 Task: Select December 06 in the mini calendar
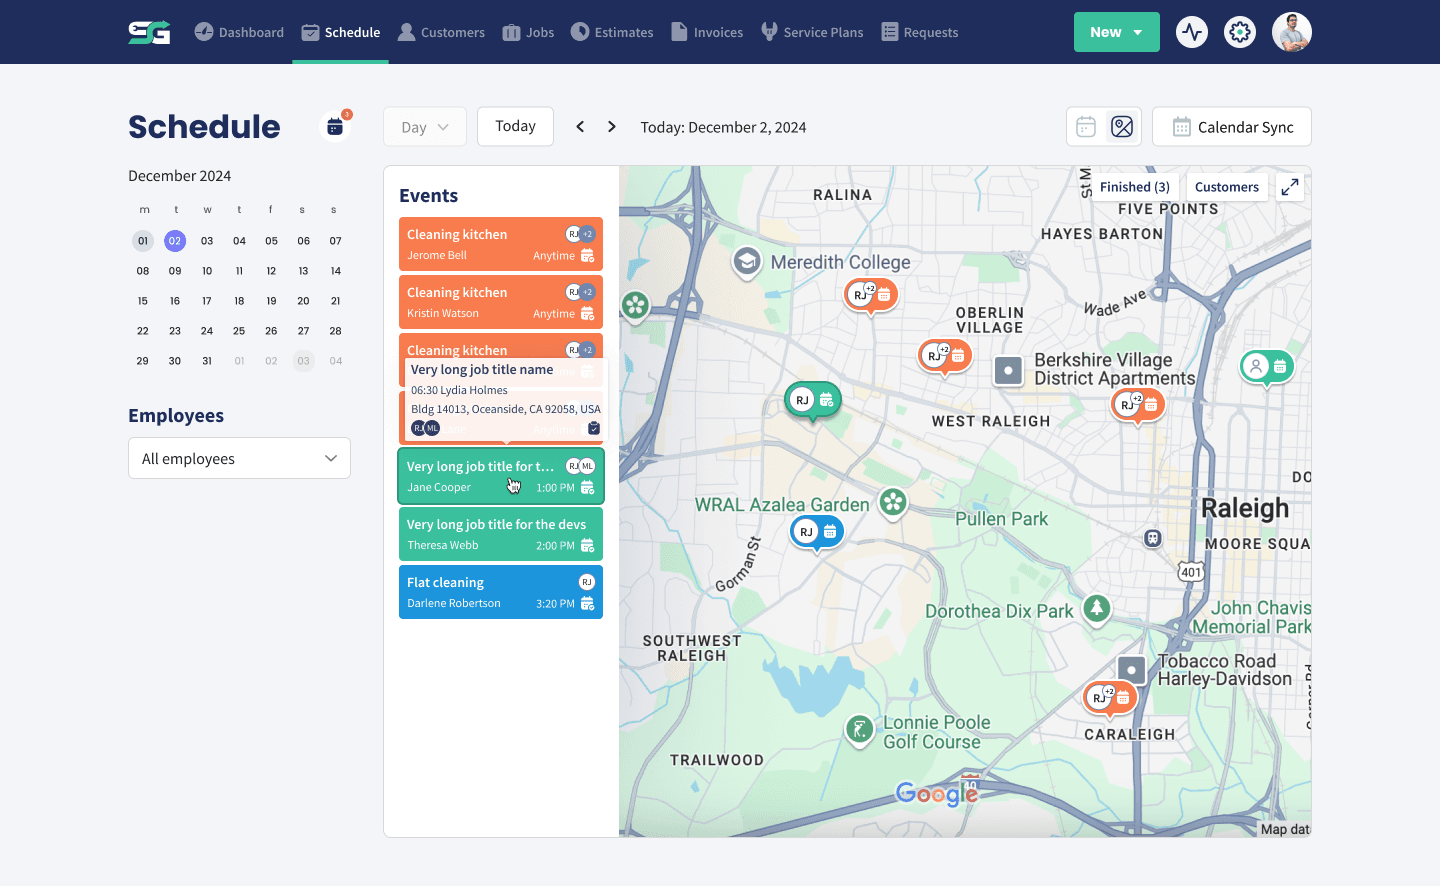pos(303,241)
